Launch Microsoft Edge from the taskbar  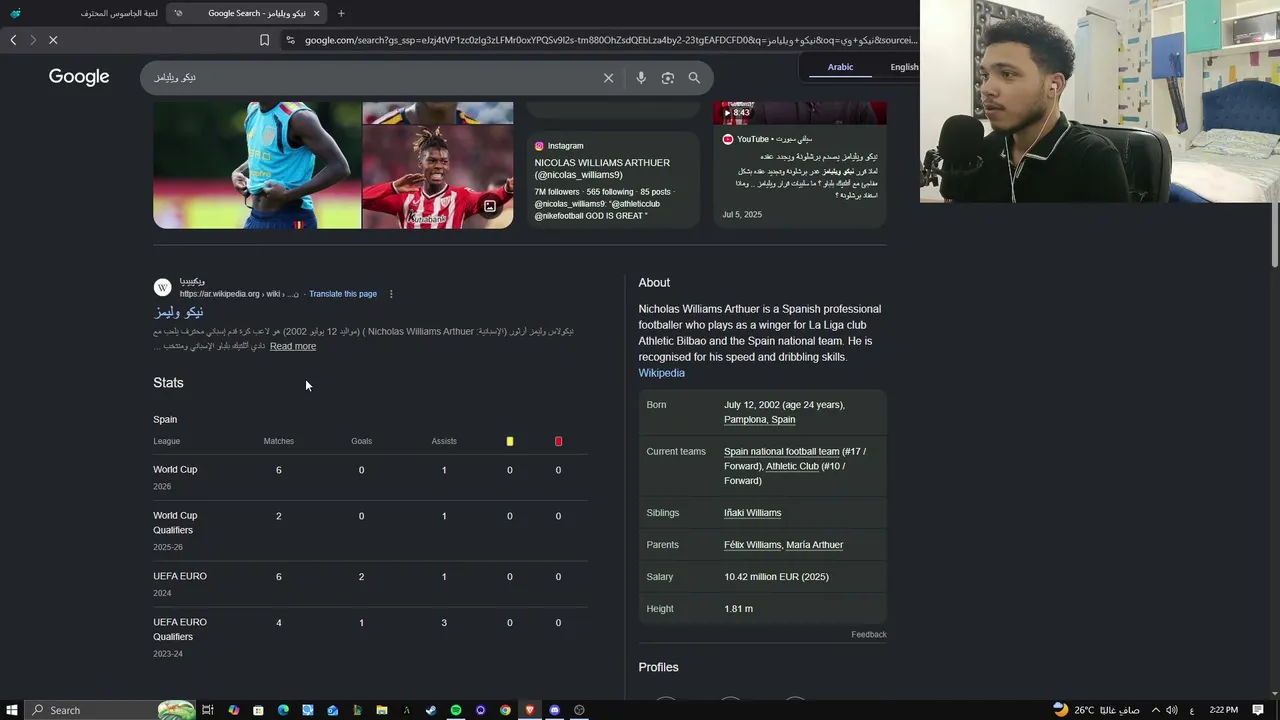(x=283, y=710)
